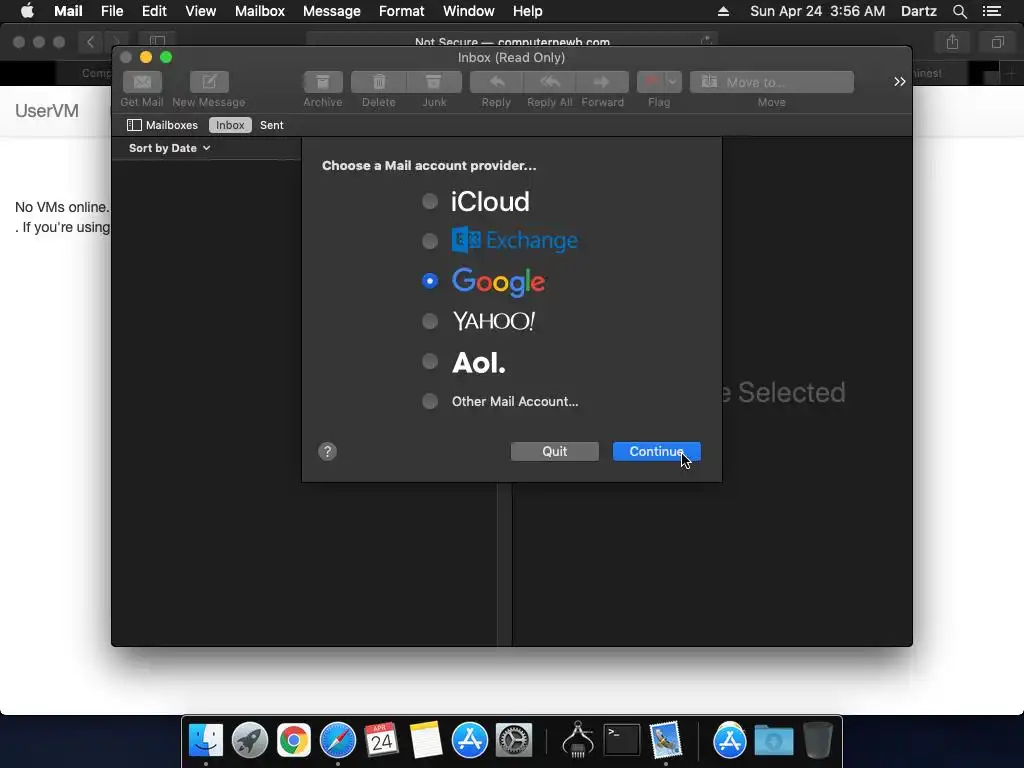
Task: Click the Quit button
Action: pos(554,451)
